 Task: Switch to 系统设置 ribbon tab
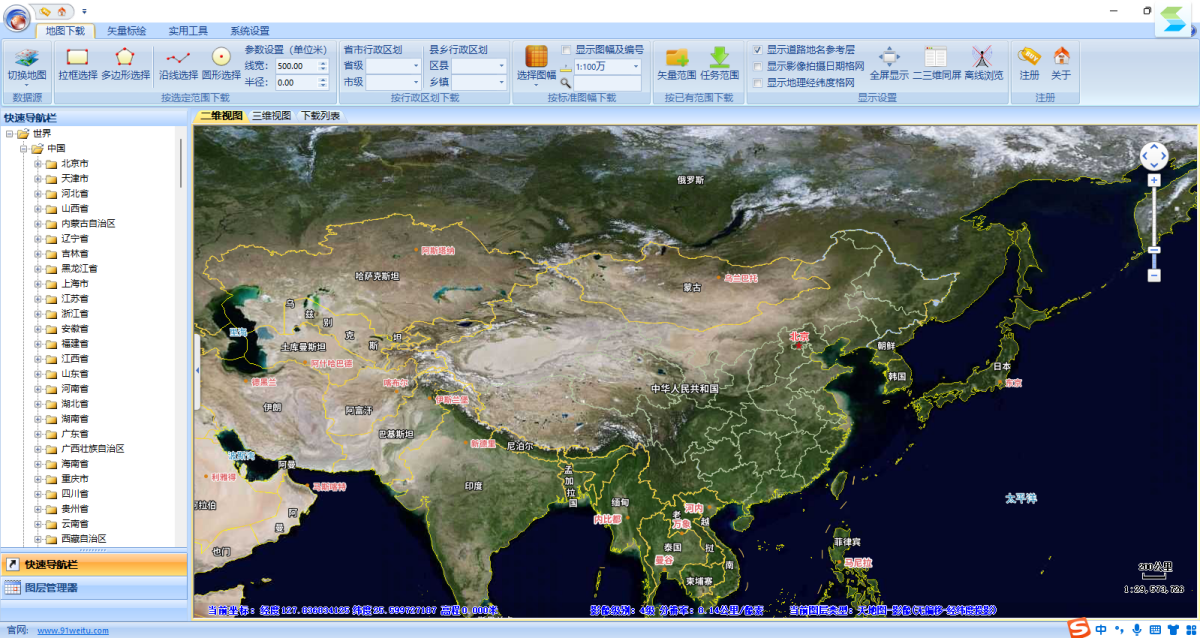[x=250, y=31]
